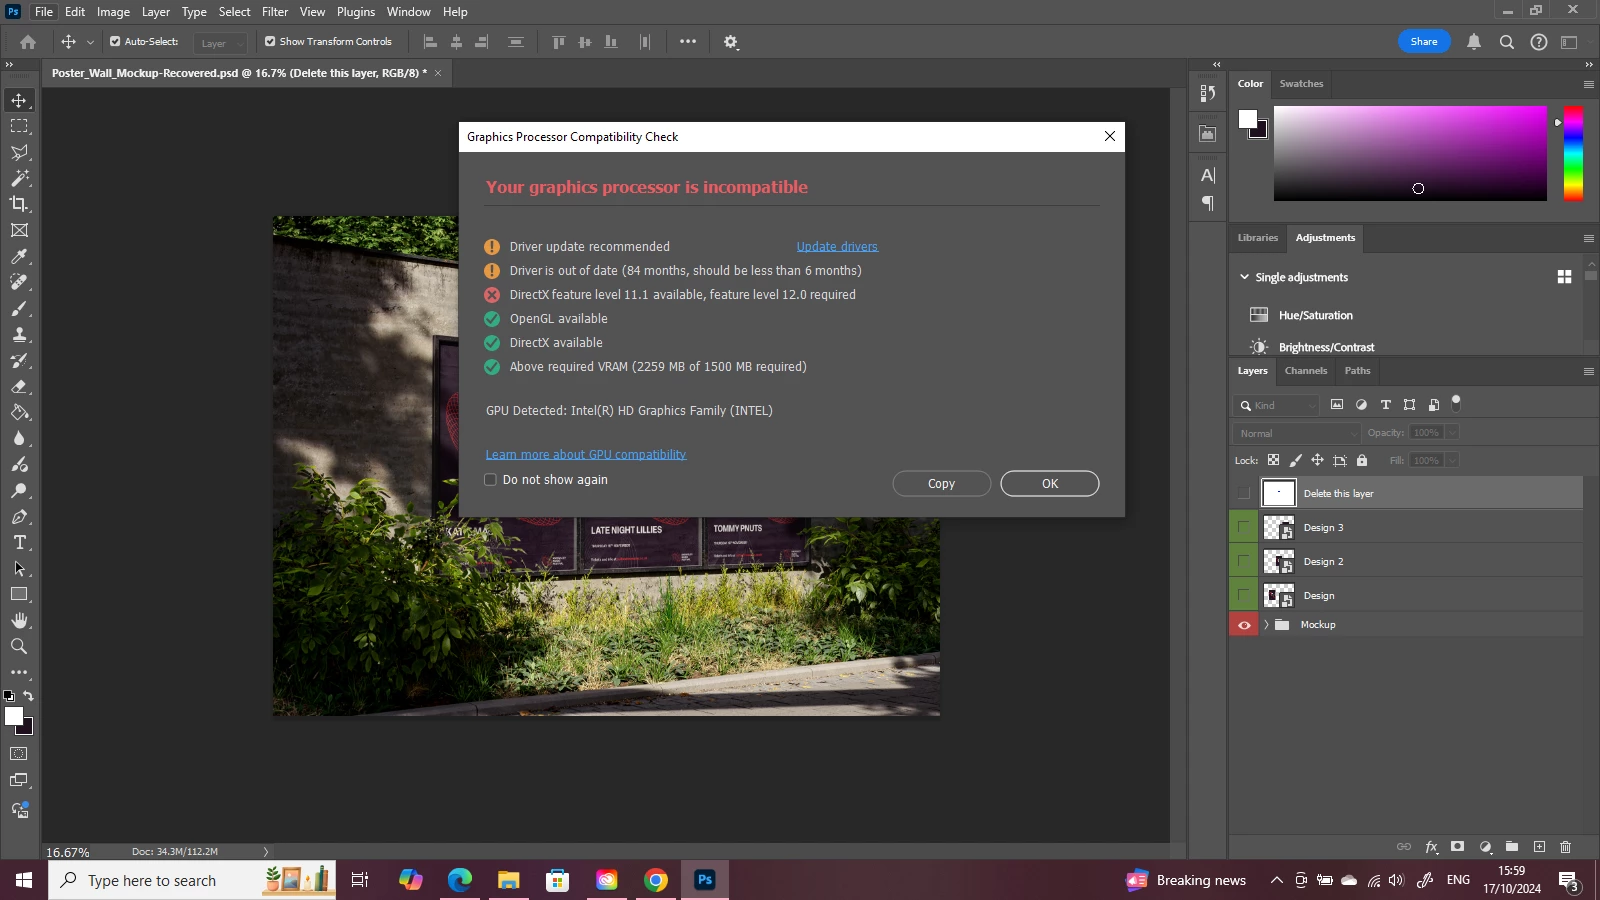Open the Filter menu
This screenshot has width=1600, height=900.
click(x=275, y=12)
